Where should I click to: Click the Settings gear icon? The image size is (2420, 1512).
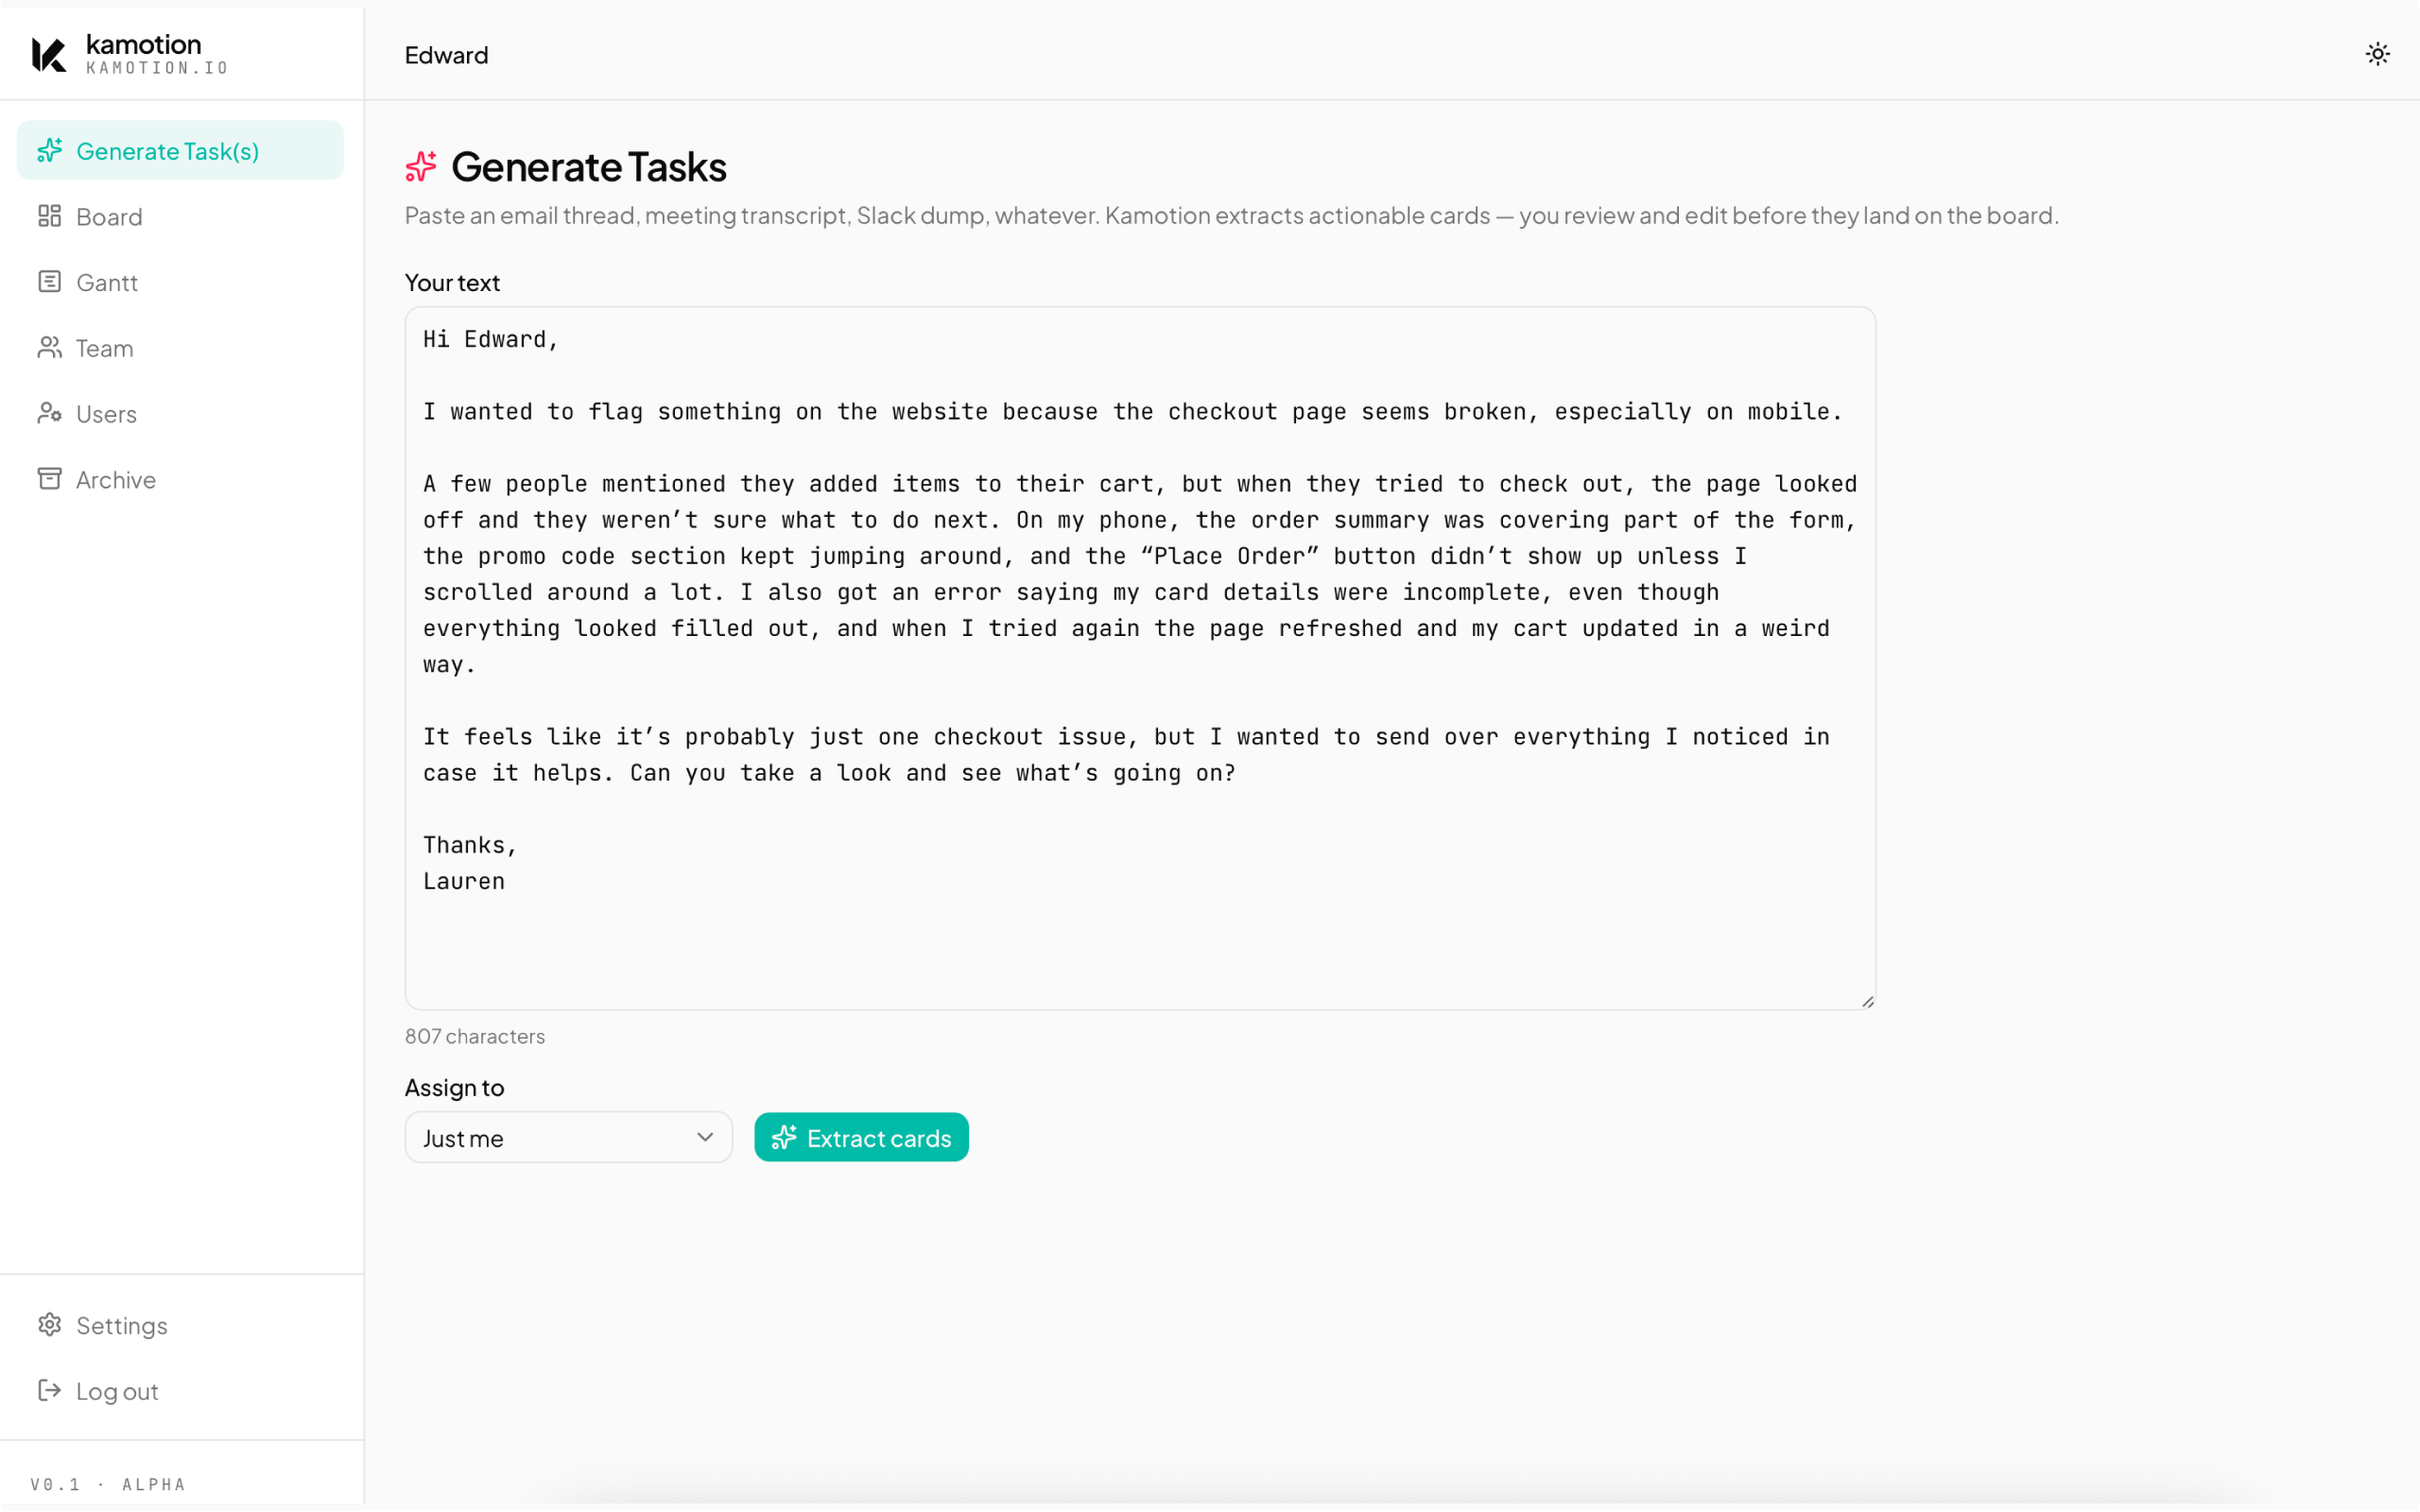pos(50,1325)
